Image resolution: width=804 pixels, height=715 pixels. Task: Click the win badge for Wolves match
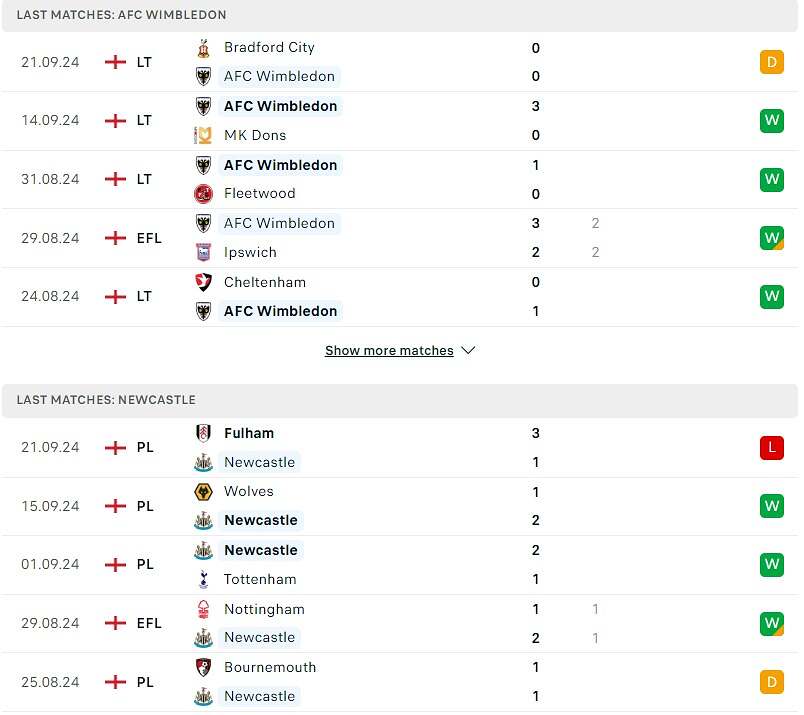click(x=771, y=506)
